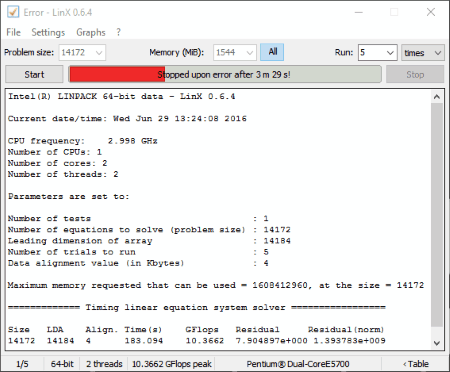The image size is (450, 372).
Task: Click the 1/5 run counter in status bar
Action: (x=22, y=364)
